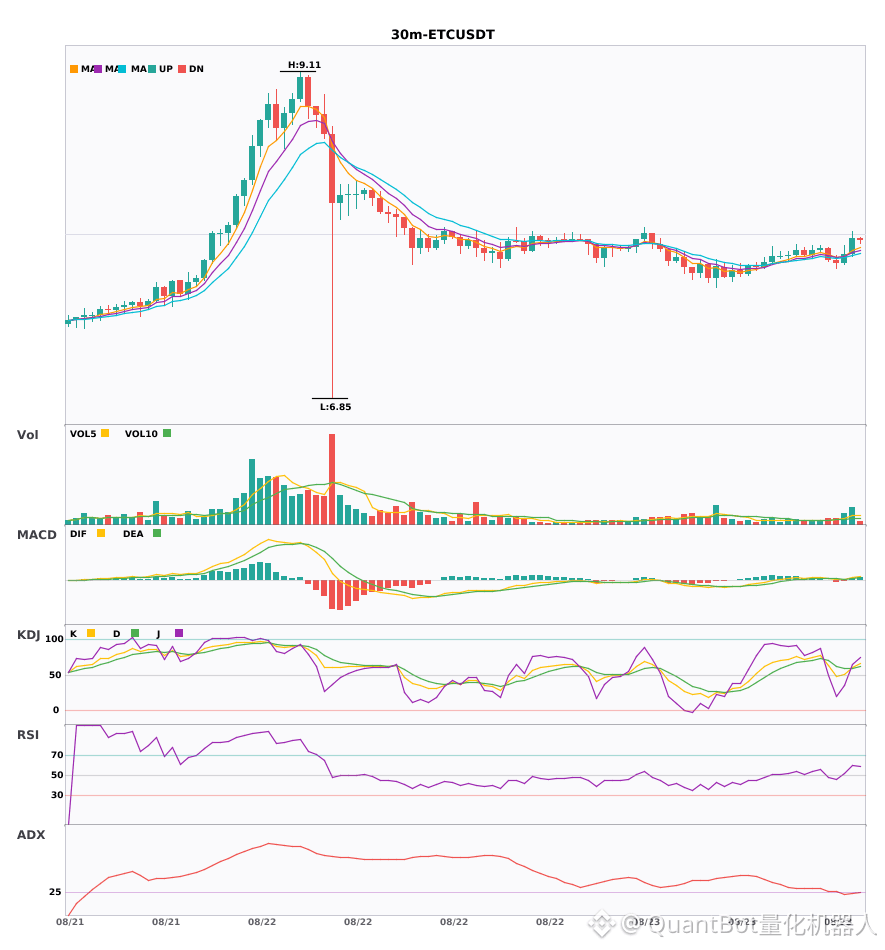The height and width of the screenshot is (950, 885).
Task: Click the H:9.11 high price label
Action: (x=304, y=65)
